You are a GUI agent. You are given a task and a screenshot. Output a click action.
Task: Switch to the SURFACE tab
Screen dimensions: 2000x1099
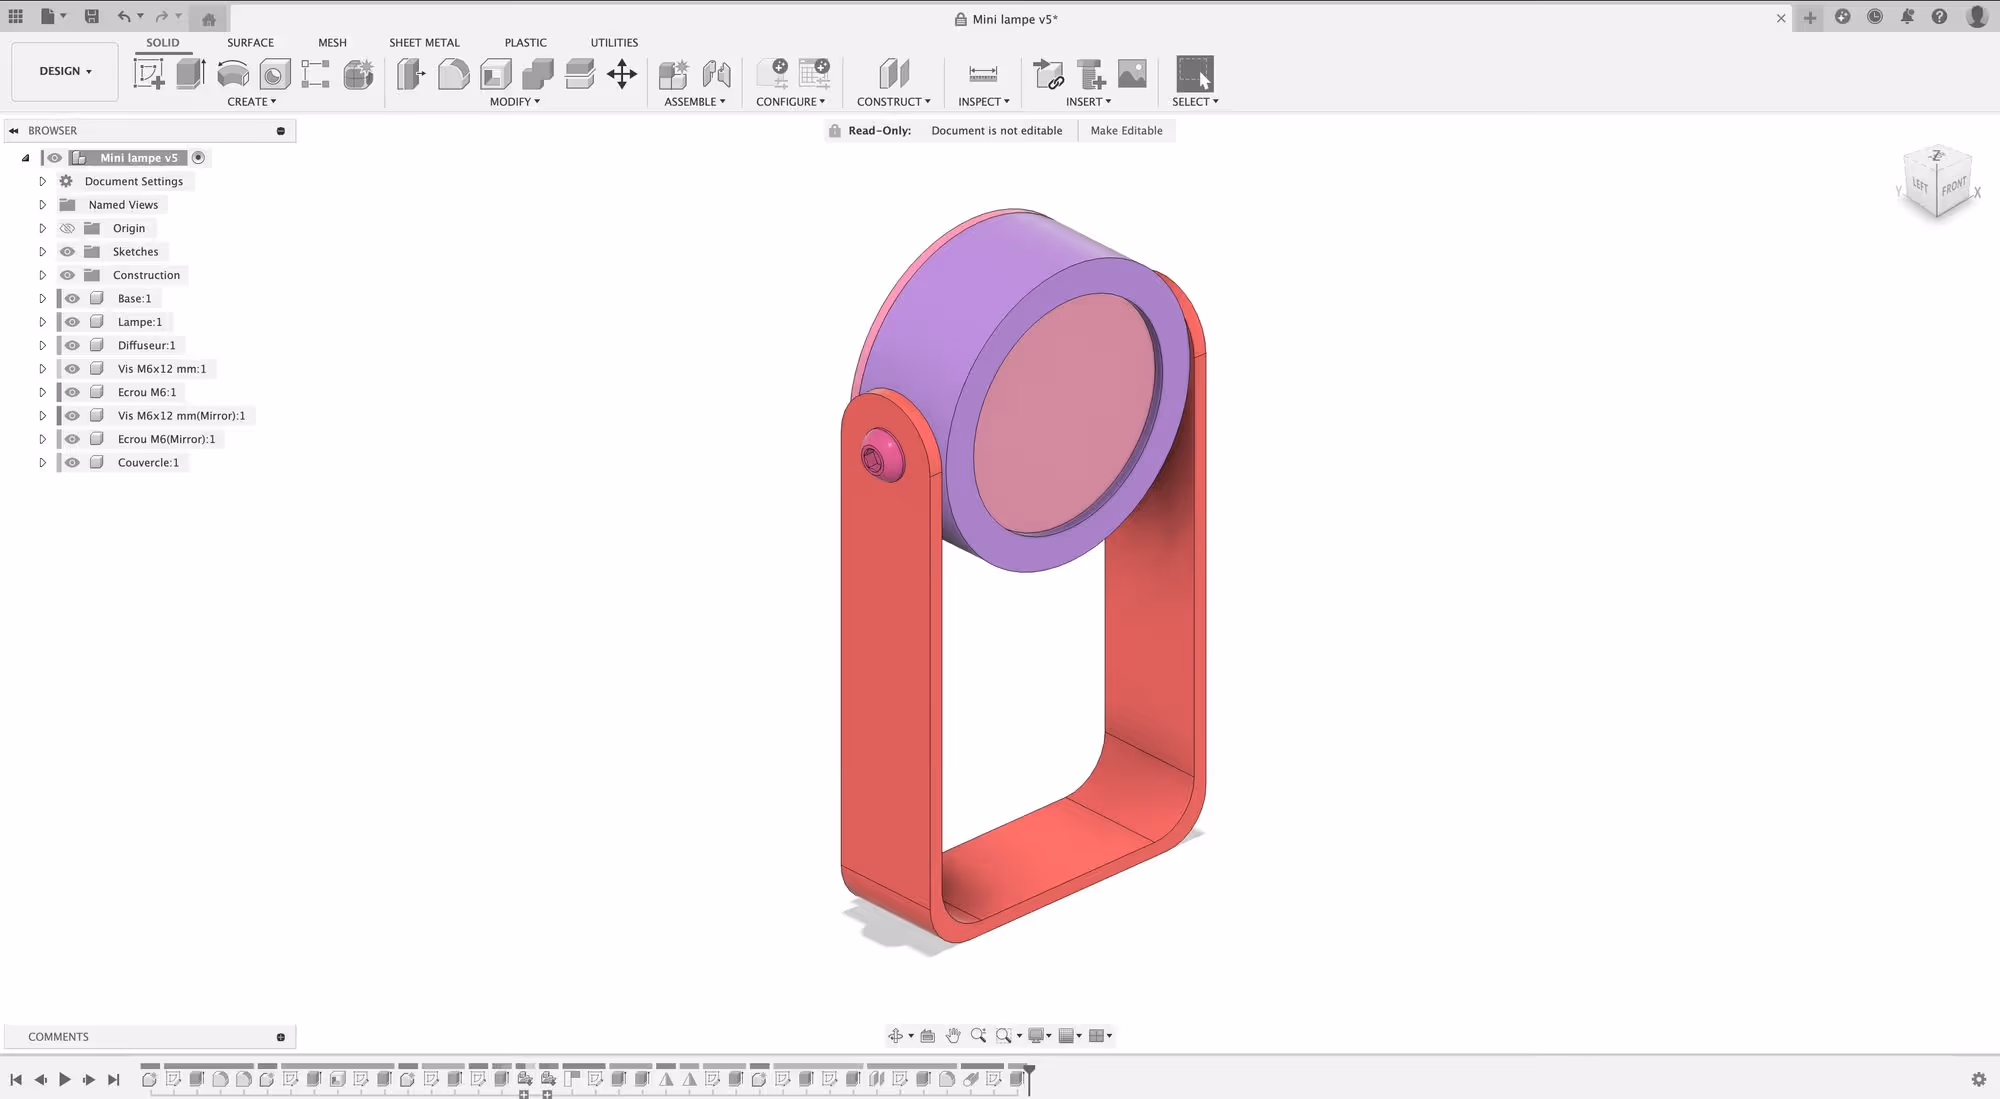pyautogui.click(x=250, y=43)
